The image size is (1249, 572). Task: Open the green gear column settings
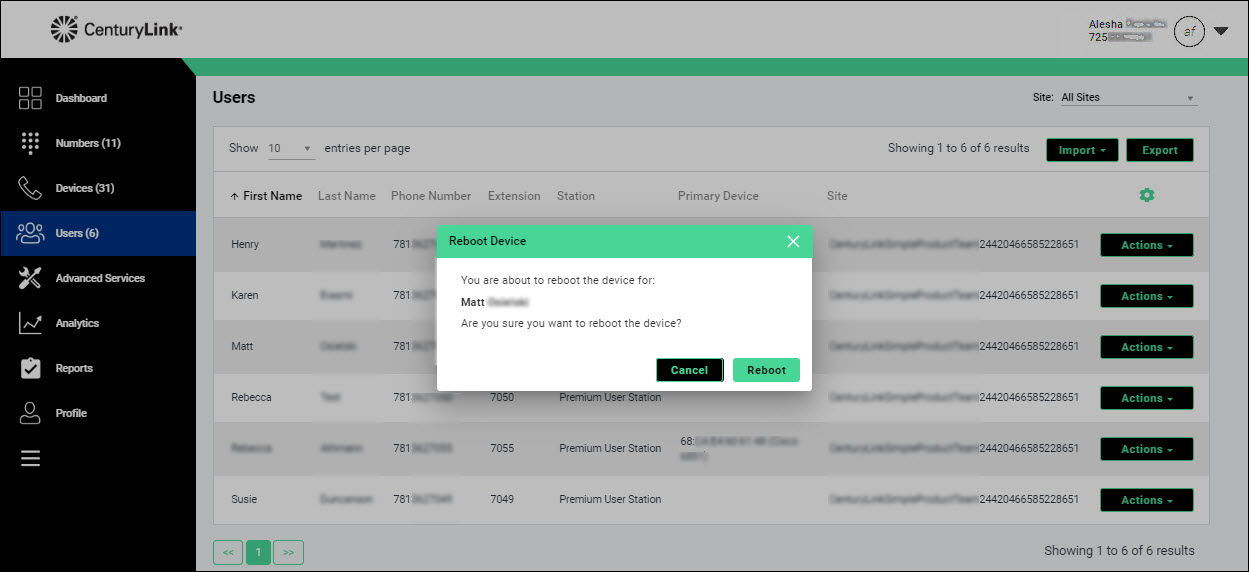[1146, 195]
